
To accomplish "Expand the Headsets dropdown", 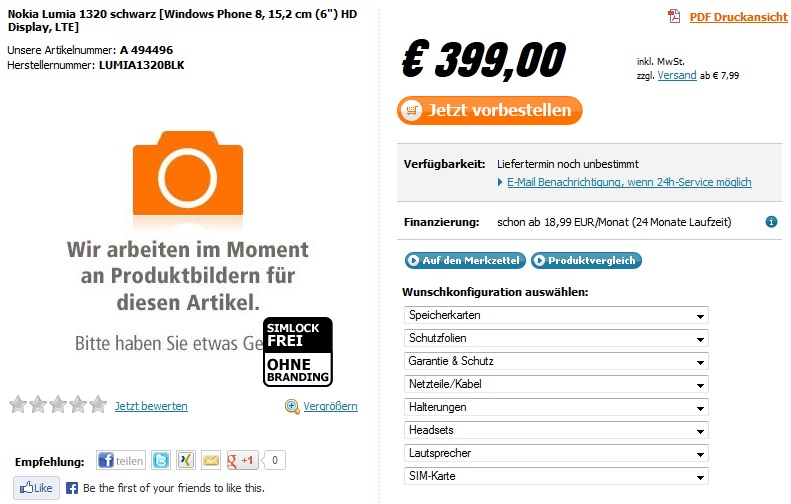I will coord(556,430).
